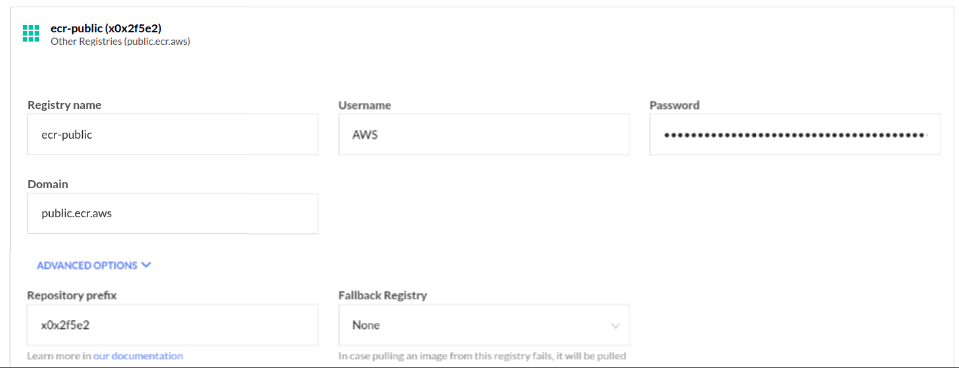959x368 pixels.
Task: Click the ecr-public (x0x2f5e2) heading
Action: (x=106, y=29)
